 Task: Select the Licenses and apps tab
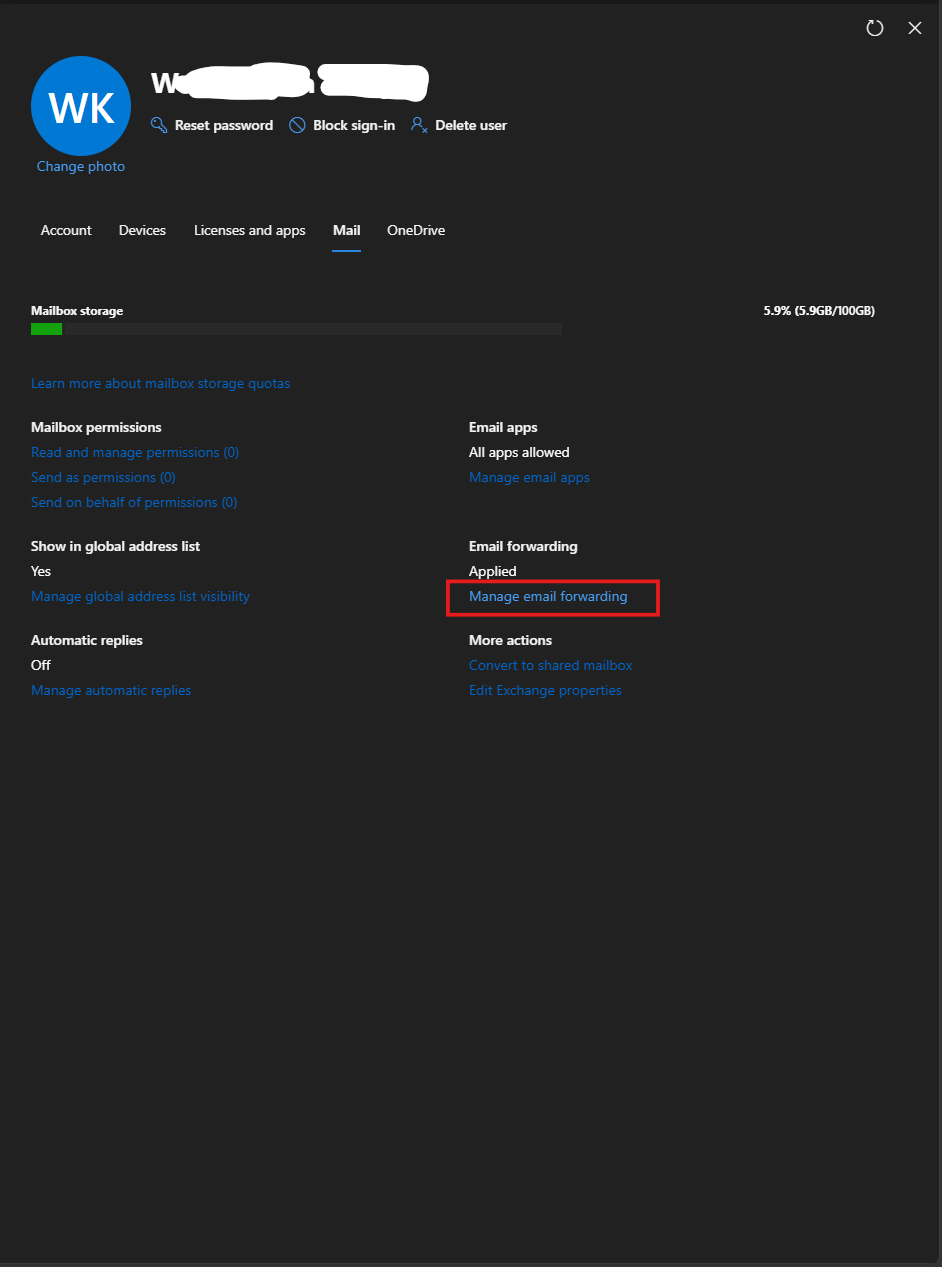tap(250, 230)
